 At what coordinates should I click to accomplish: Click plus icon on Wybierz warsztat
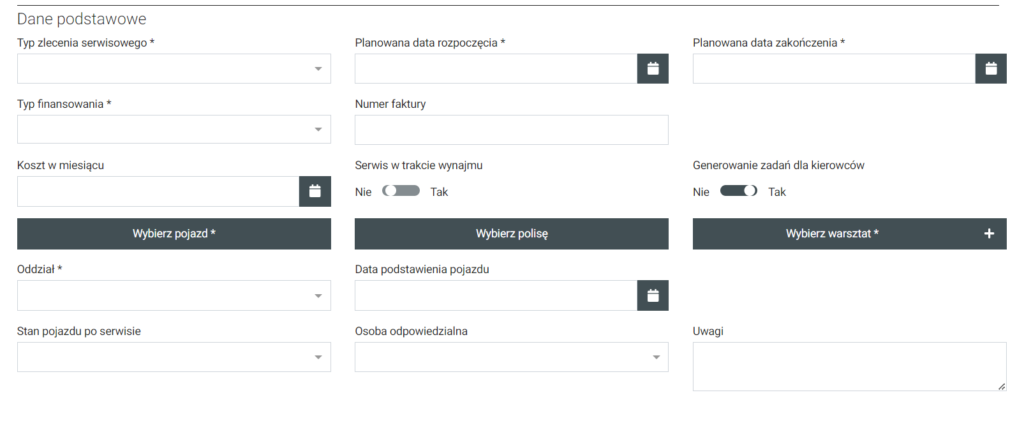[x=989, y=233]
